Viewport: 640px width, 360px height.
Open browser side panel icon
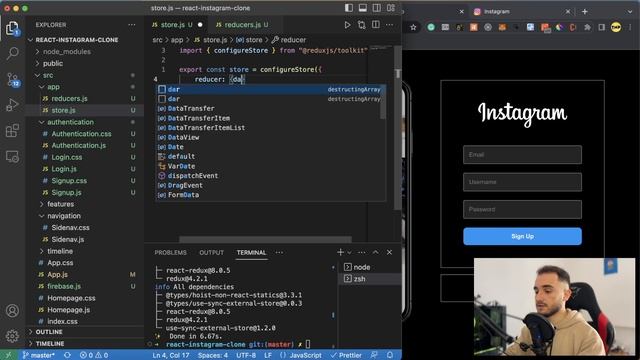tap(602, 27)
